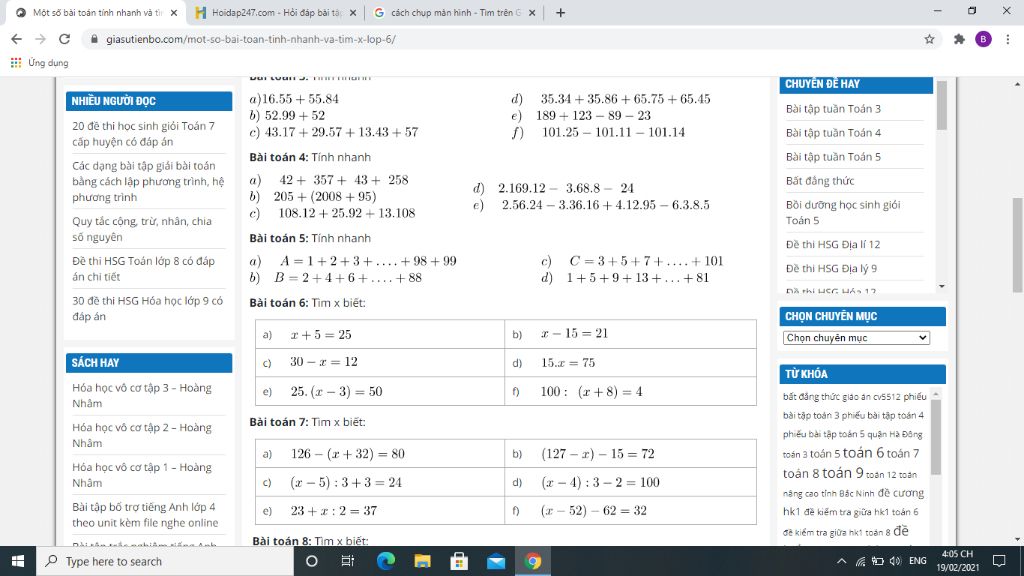
Task: Open the Windows Start menu
Action: point(18,561)
